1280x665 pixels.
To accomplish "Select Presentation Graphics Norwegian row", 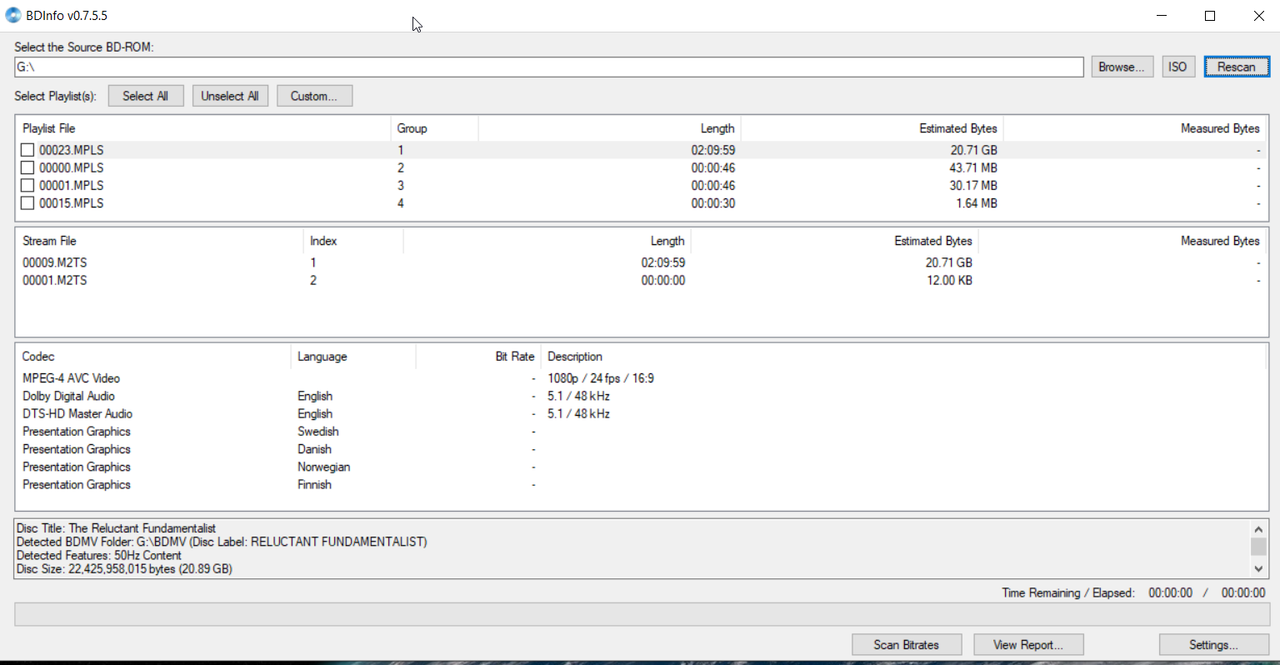I will coord(641,467).
